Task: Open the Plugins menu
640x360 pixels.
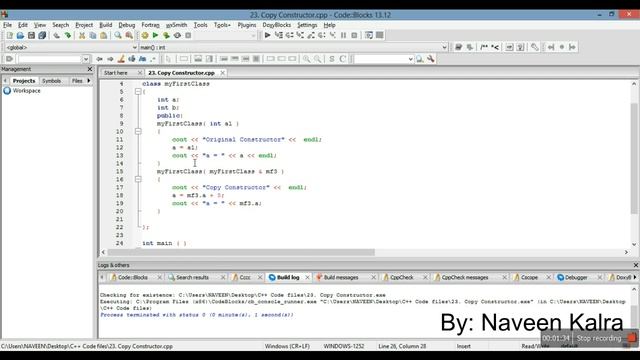Action: [x=247, y=25]
